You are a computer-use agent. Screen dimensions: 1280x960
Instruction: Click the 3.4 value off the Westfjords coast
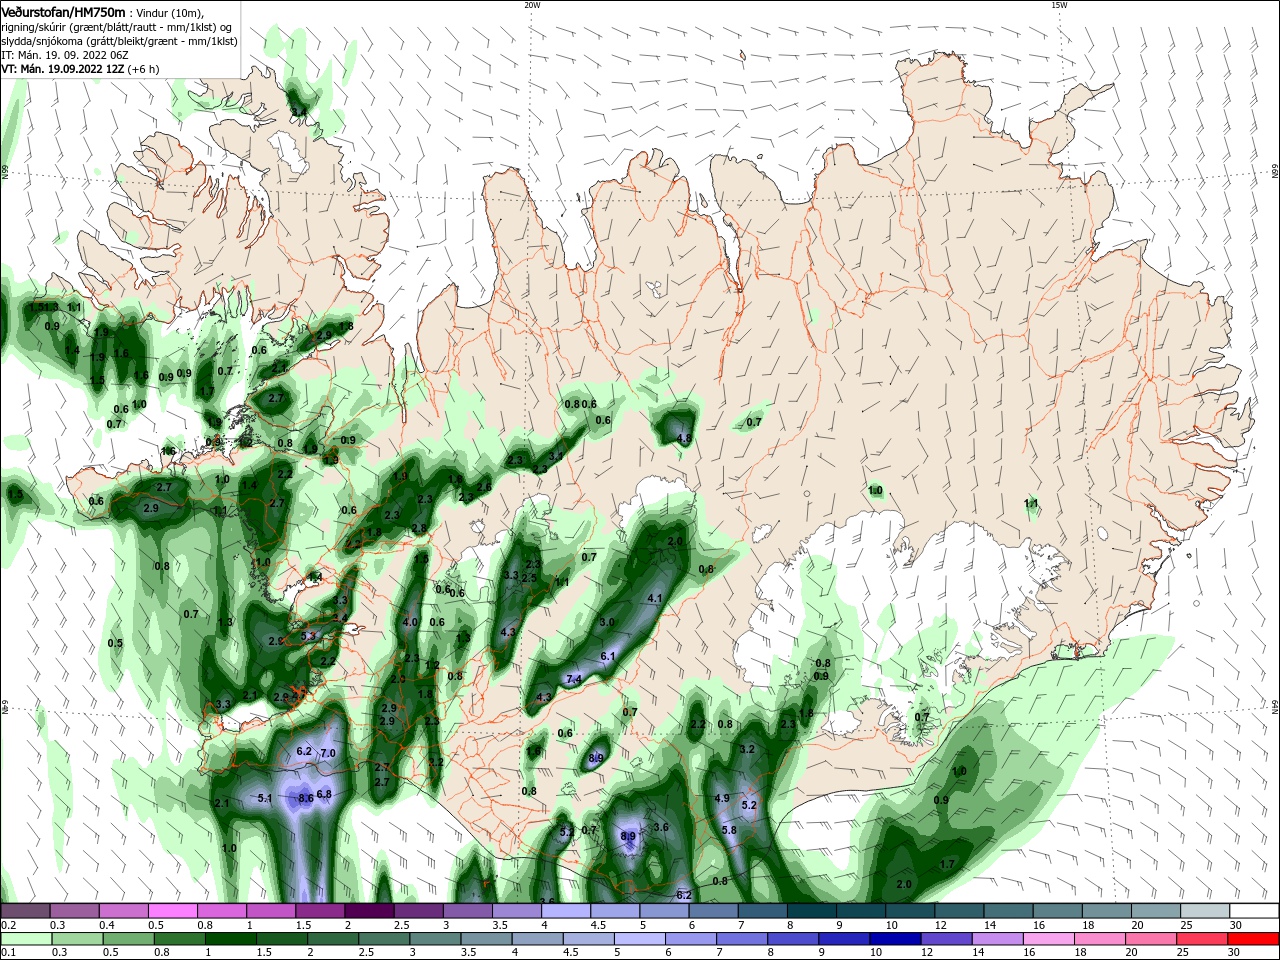pyautogui.click(x=299, y=110)
